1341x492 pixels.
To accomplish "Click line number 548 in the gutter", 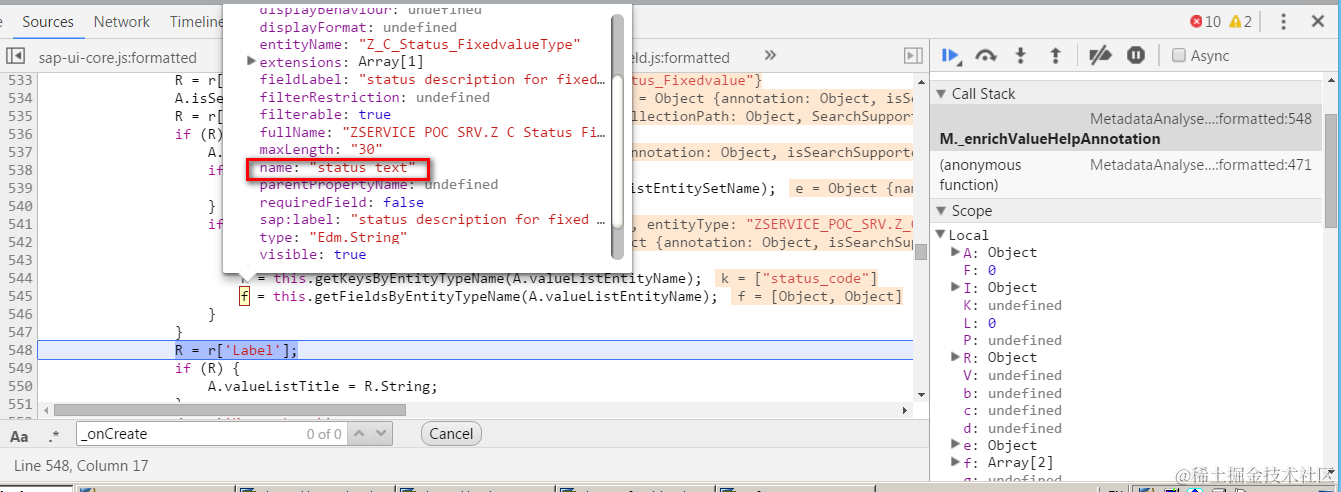I will tap(18, 349).
